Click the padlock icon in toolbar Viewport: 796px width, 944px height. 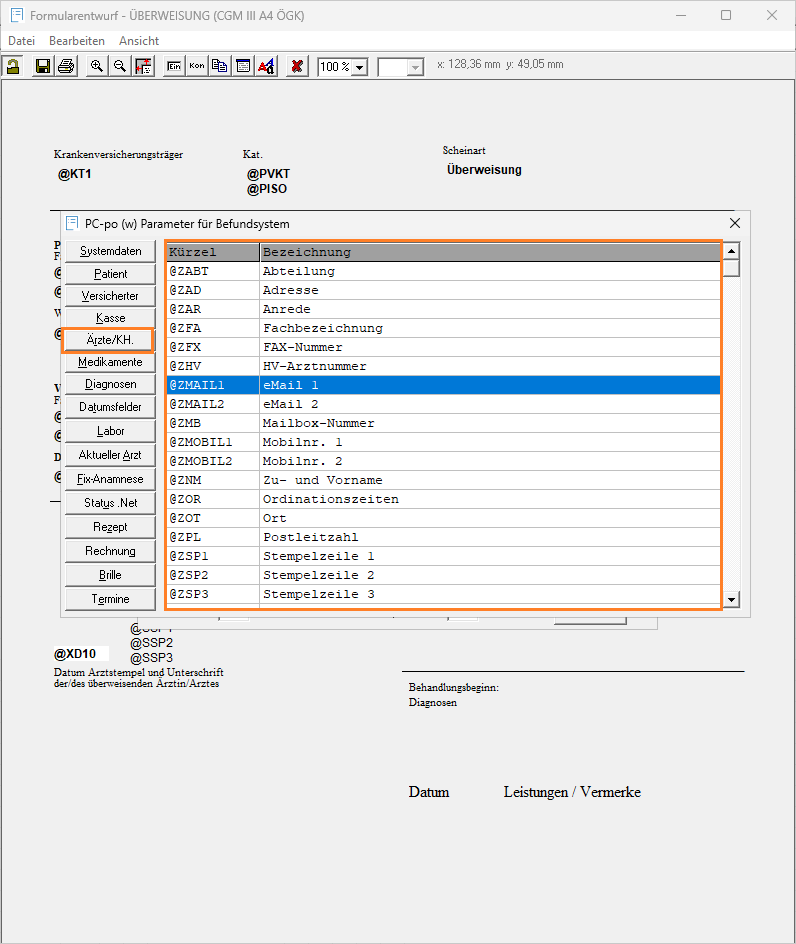click(13, 66)
